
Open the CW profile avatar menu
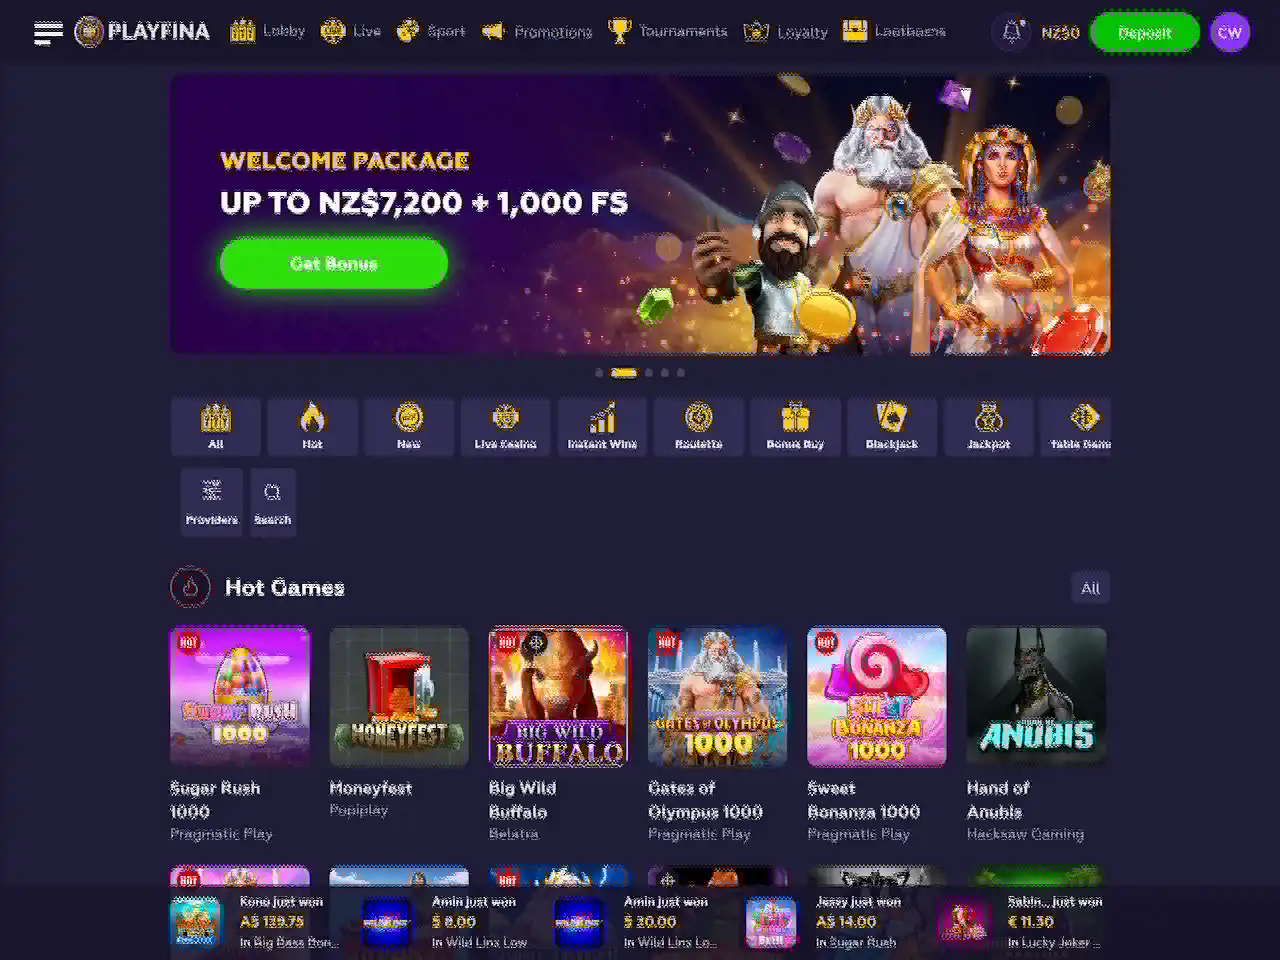click(x=1230, y=32)
